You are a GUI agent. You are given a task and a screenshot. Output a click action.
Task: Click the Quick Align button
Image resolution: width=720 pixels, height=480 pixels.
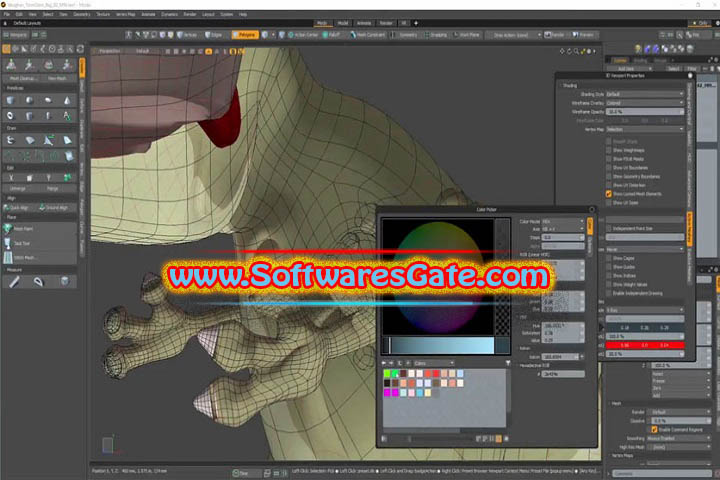pos(19,208)
